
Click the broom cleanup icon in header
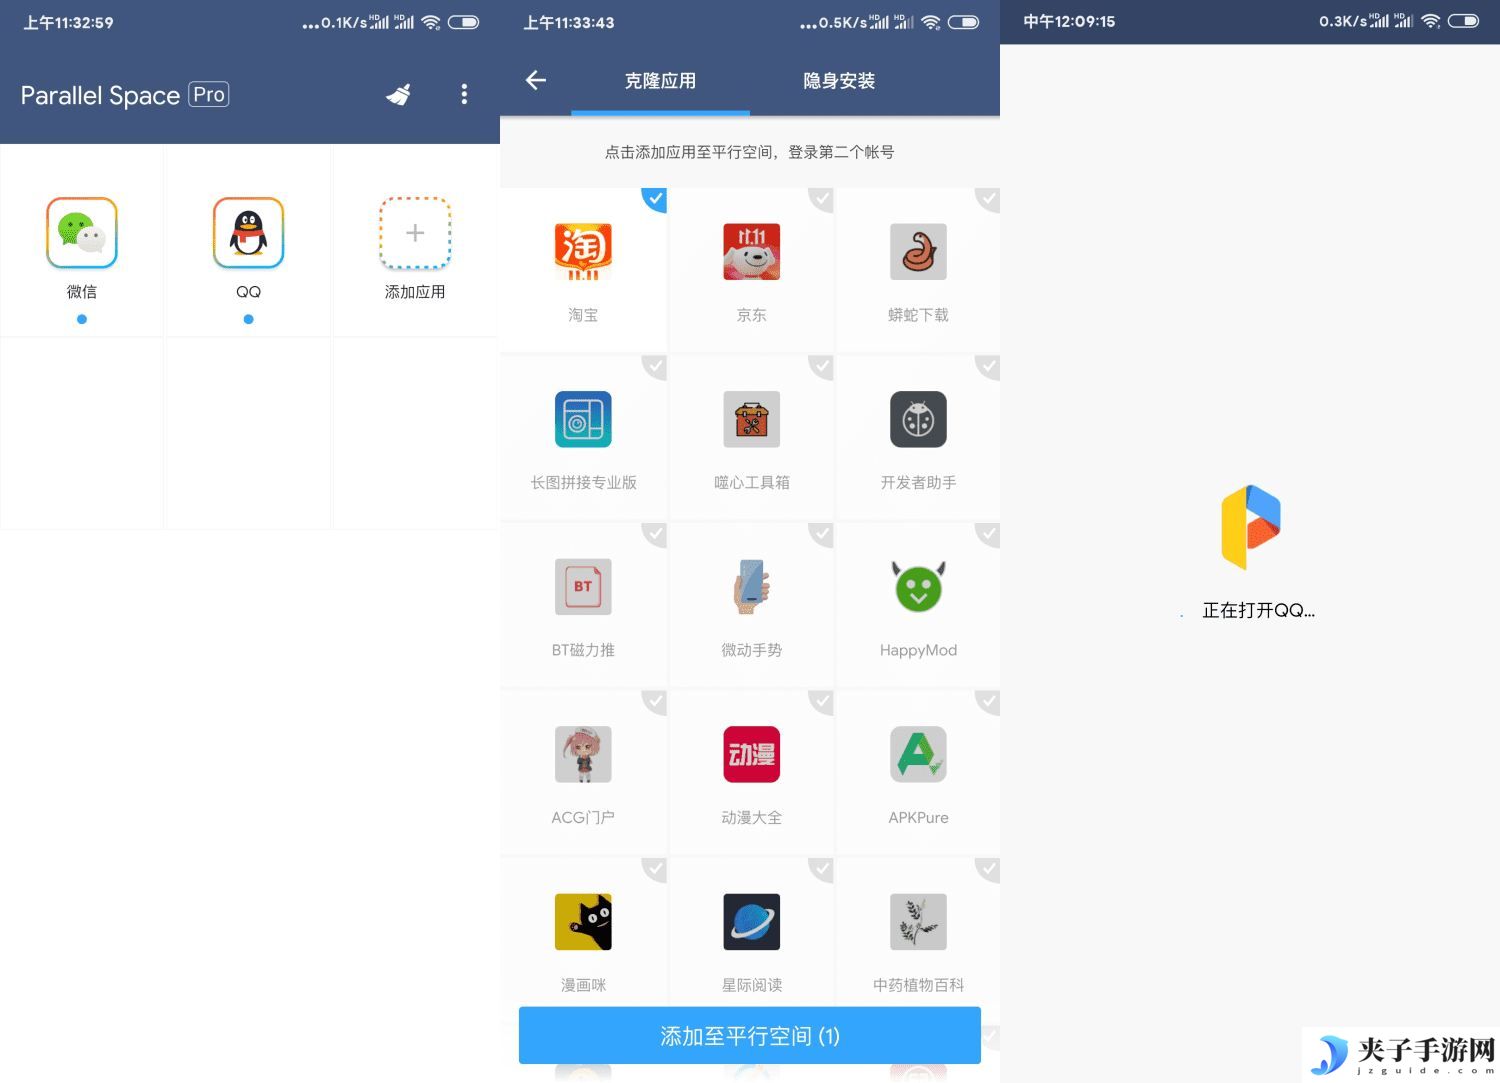[x=399, y=94]
